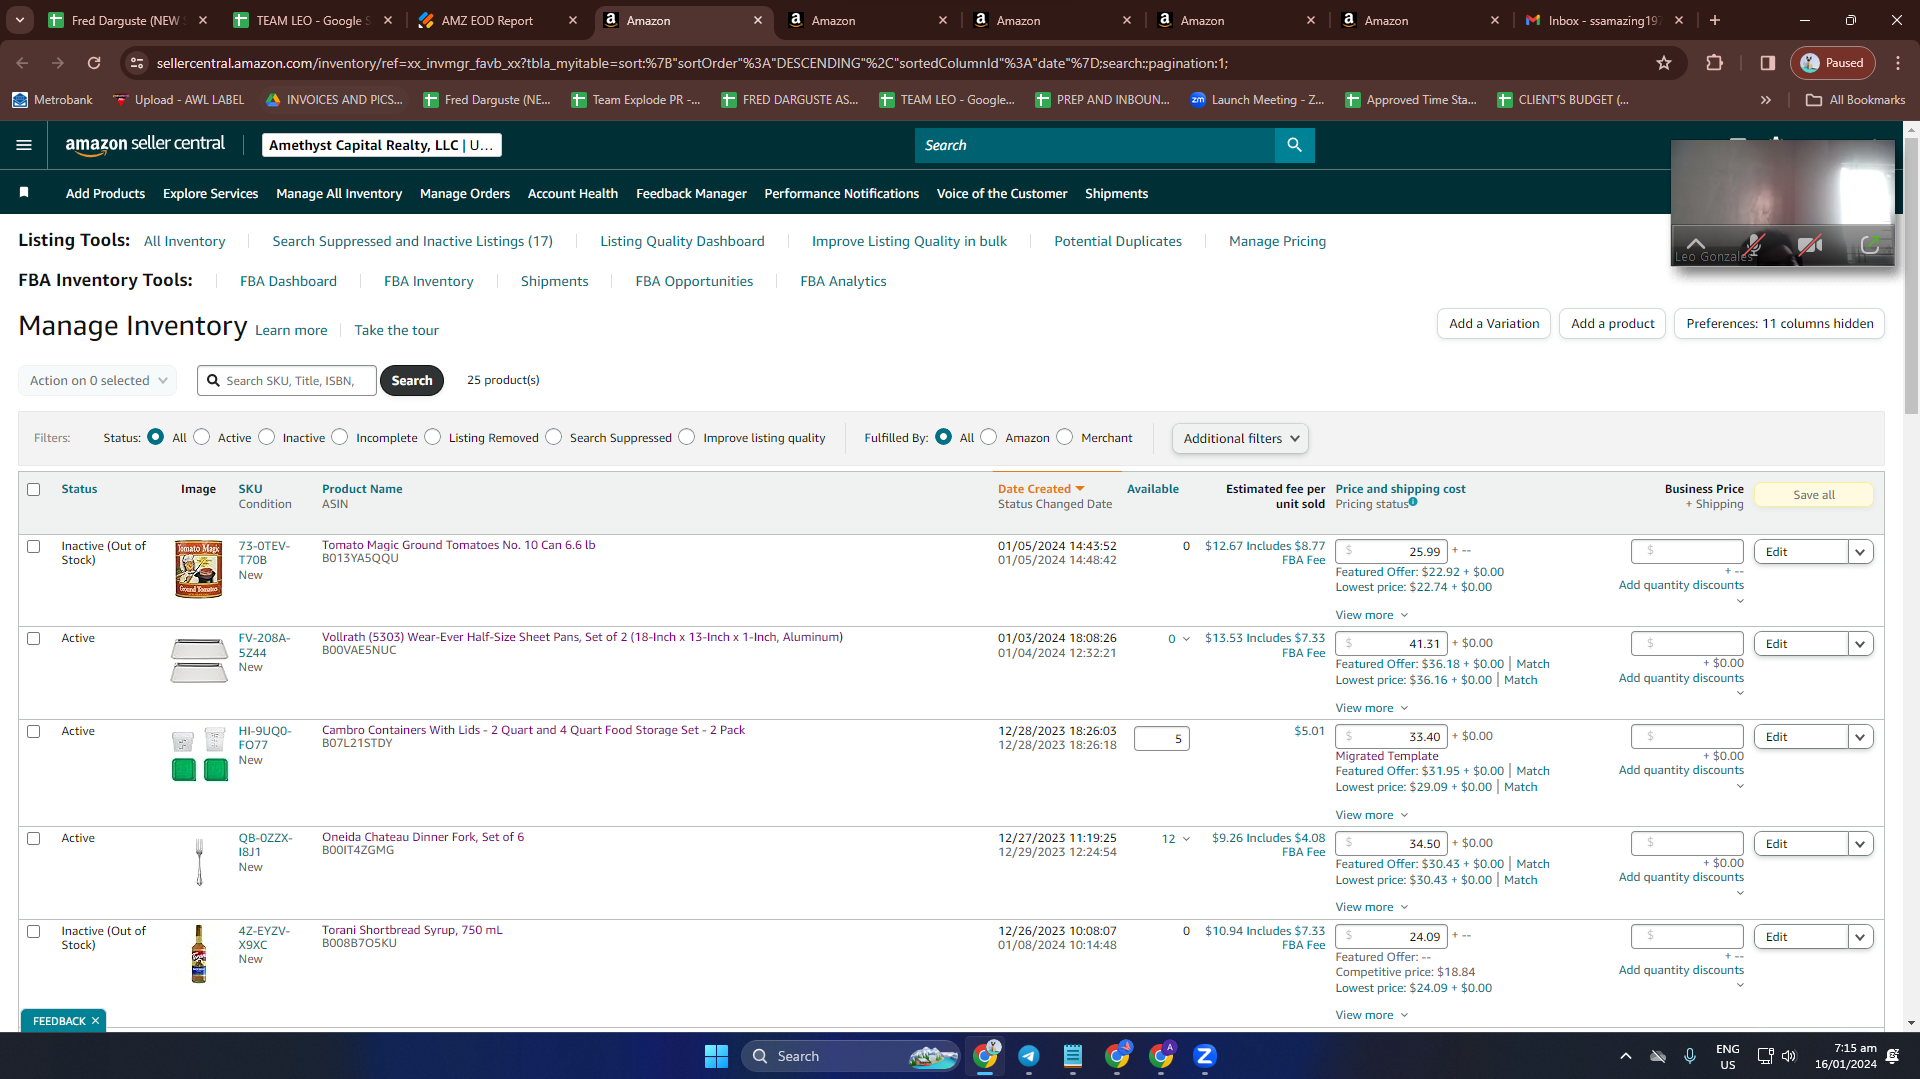Screen dimensions: 1920x1079
Task: Show more bookmarks with the double chevron
Action: point(1766,100)
